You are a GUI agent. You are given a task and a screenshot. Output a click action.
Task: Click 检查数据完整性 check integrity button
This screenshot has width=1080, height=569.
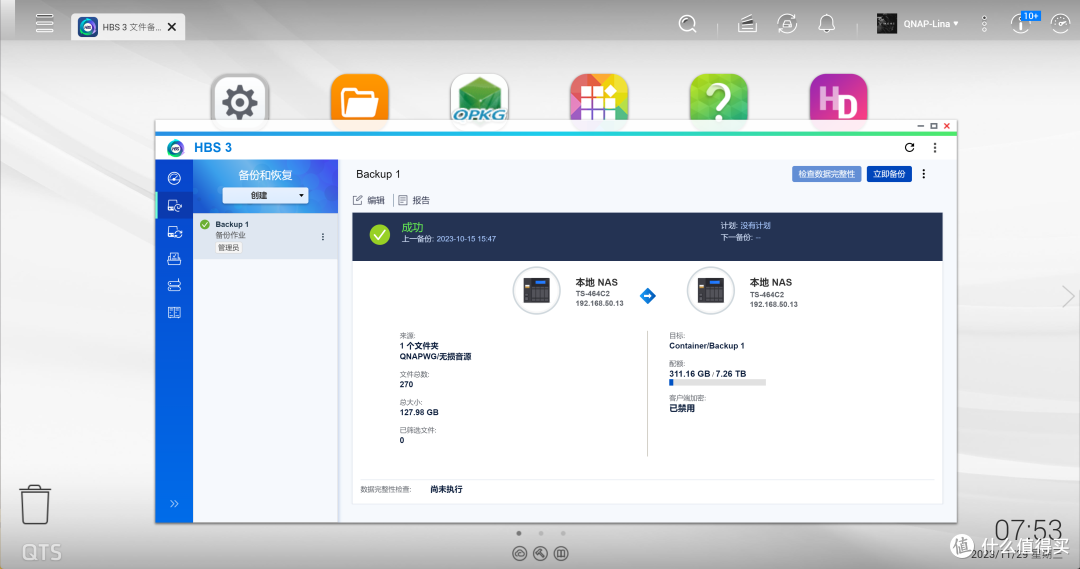coord(827,174)
